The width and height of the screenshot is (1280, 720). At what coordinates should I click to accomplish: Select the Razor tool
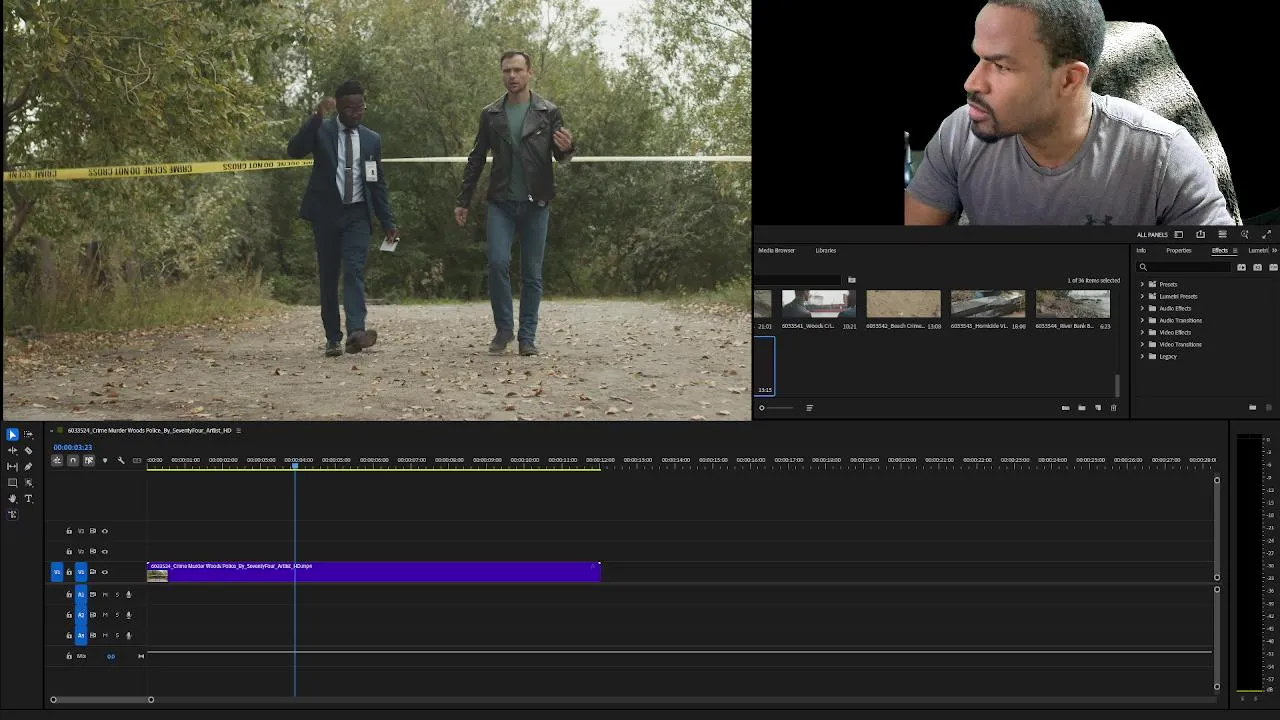[x=28, y=450]
